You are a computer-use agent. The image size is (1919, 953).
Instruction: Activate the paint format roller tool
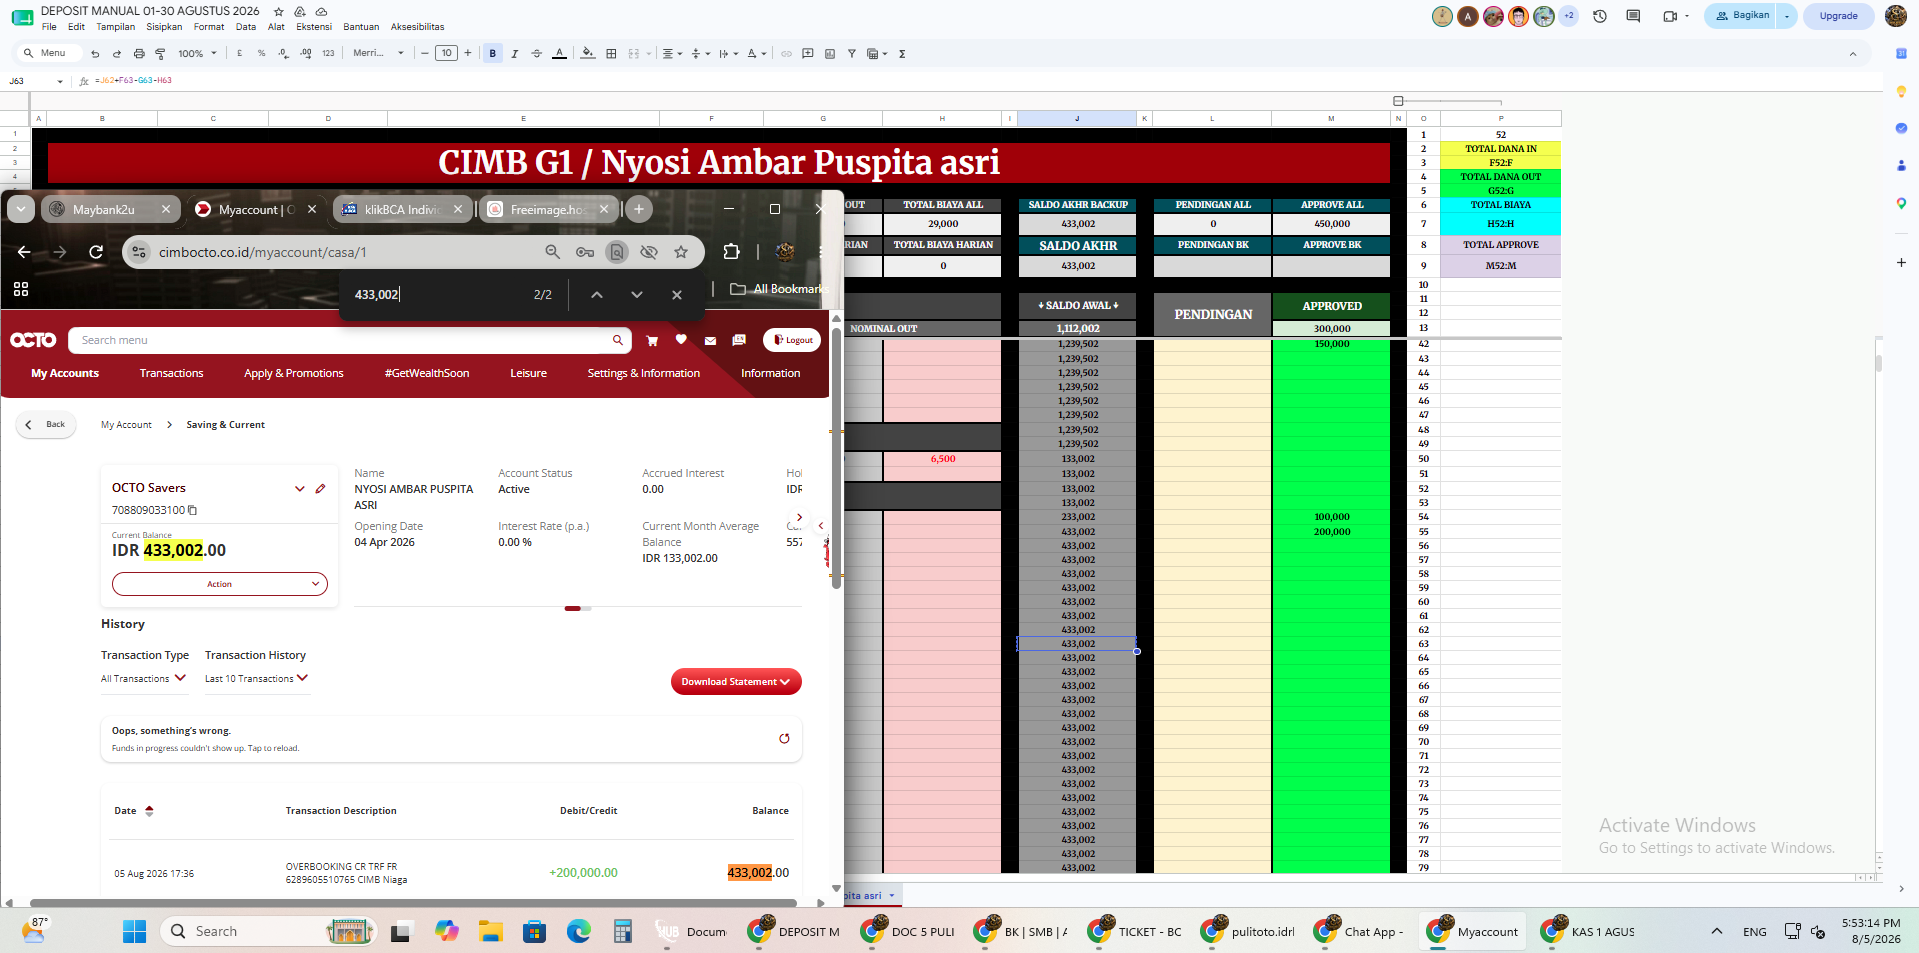(160, 54)
